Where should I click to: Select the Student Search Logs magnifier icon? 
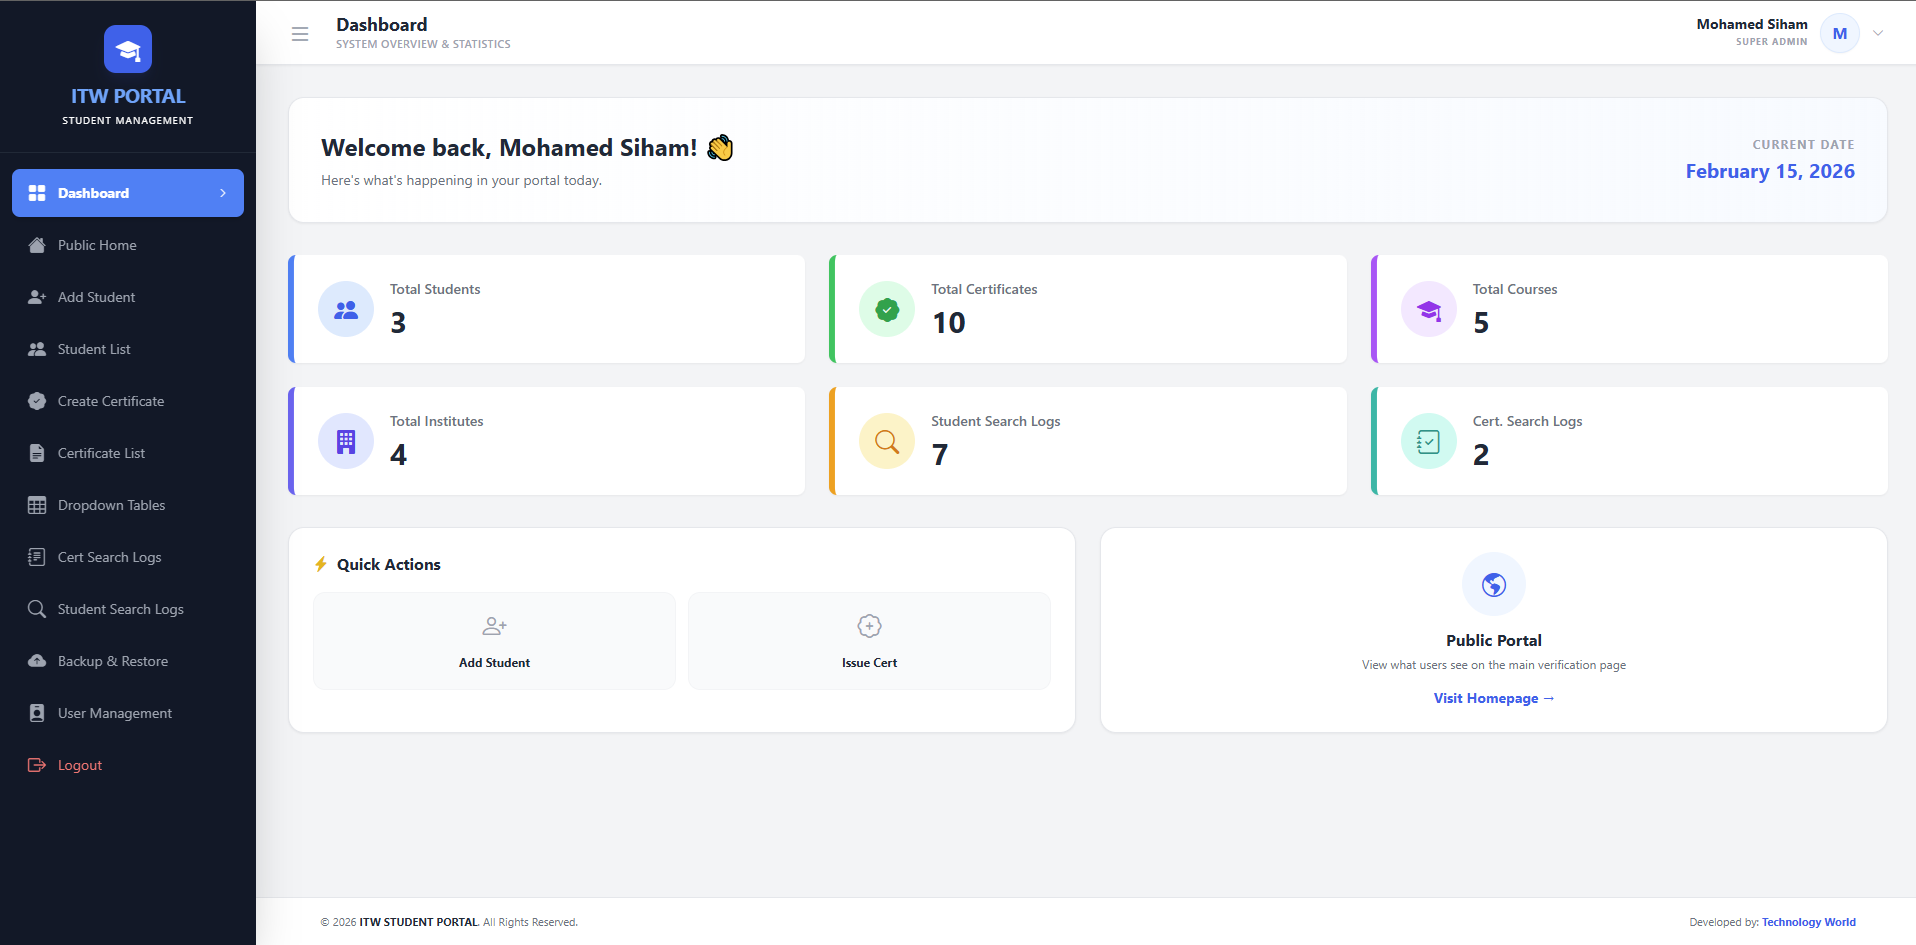point(37,608)
